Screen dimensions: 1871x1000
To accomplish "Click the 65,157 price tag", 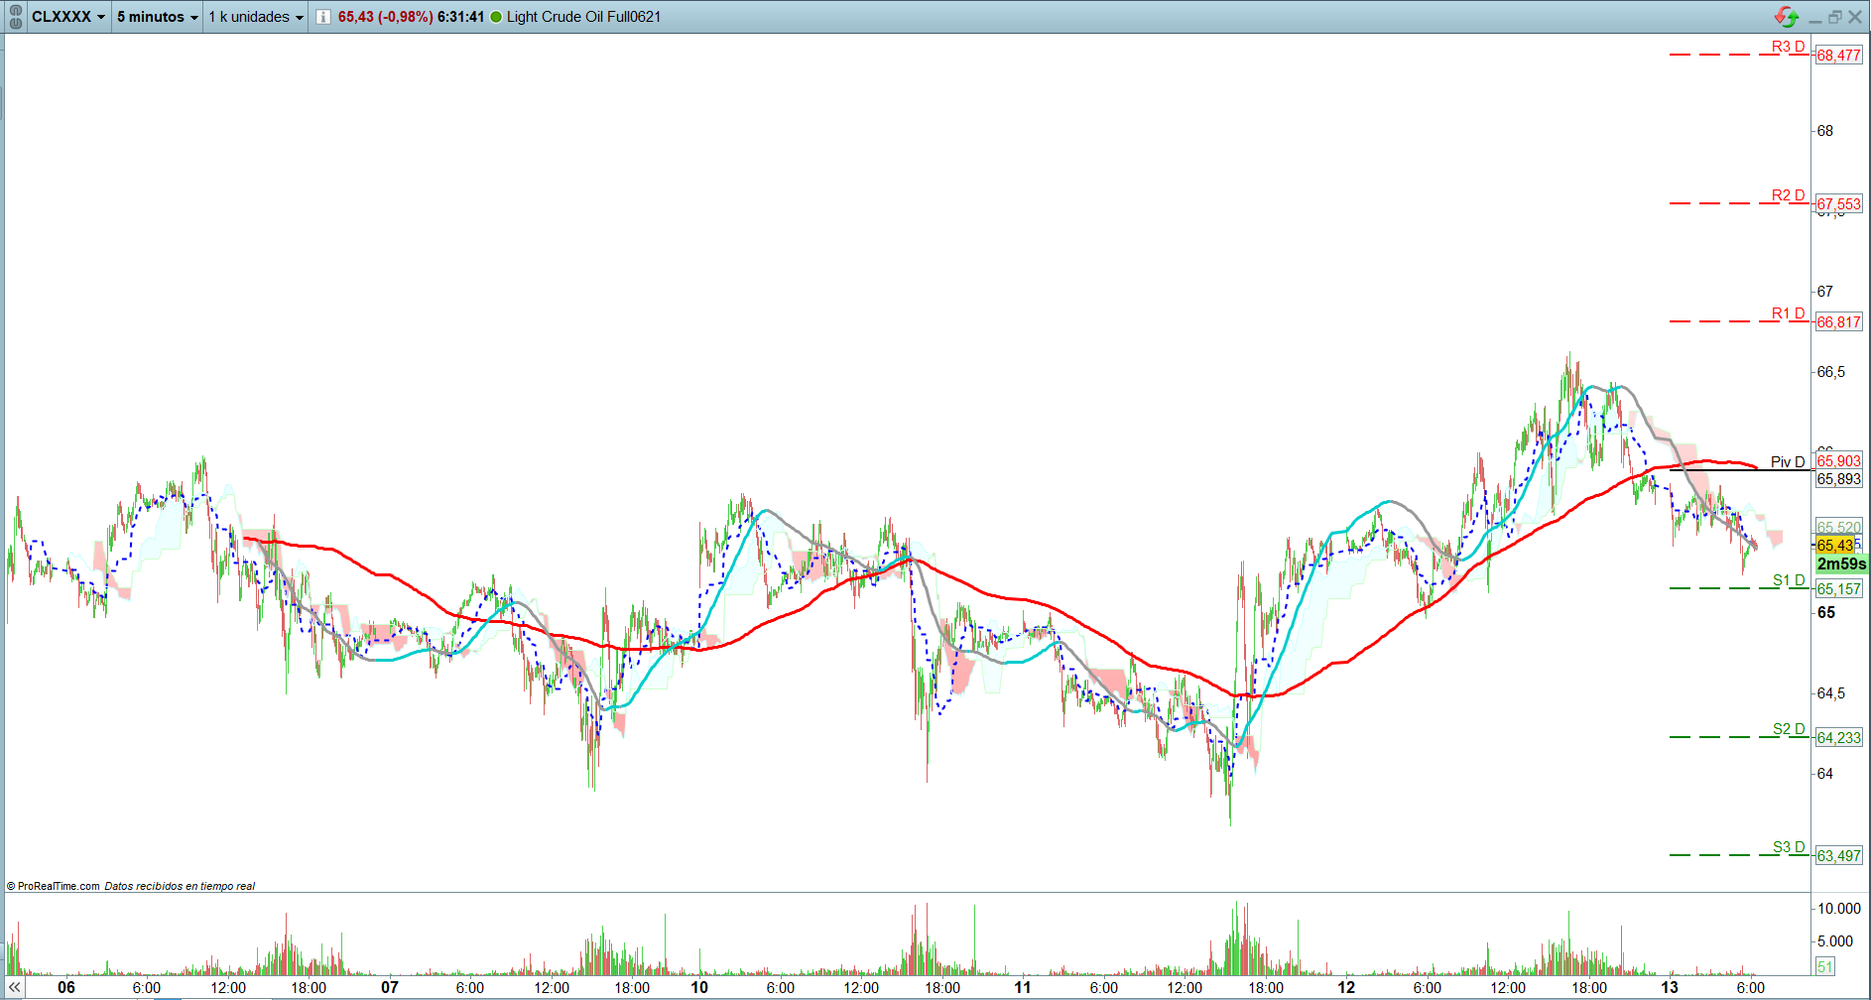I will tap(1839, 589).
